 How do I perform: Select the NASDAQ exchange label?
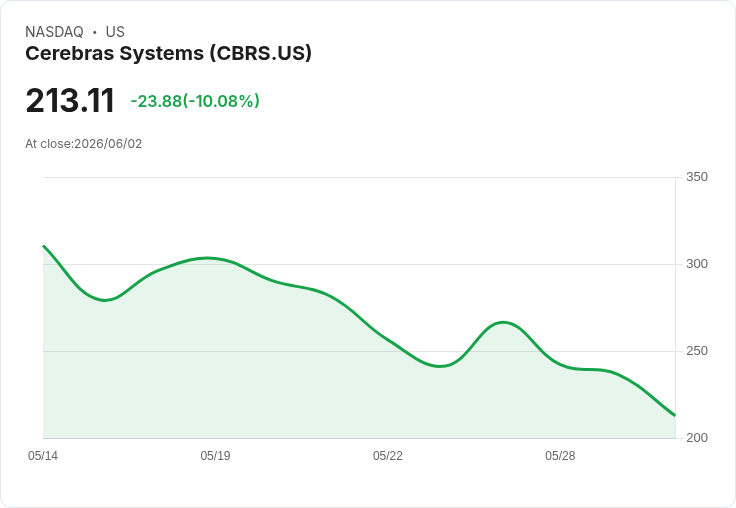tap(54, 31)
